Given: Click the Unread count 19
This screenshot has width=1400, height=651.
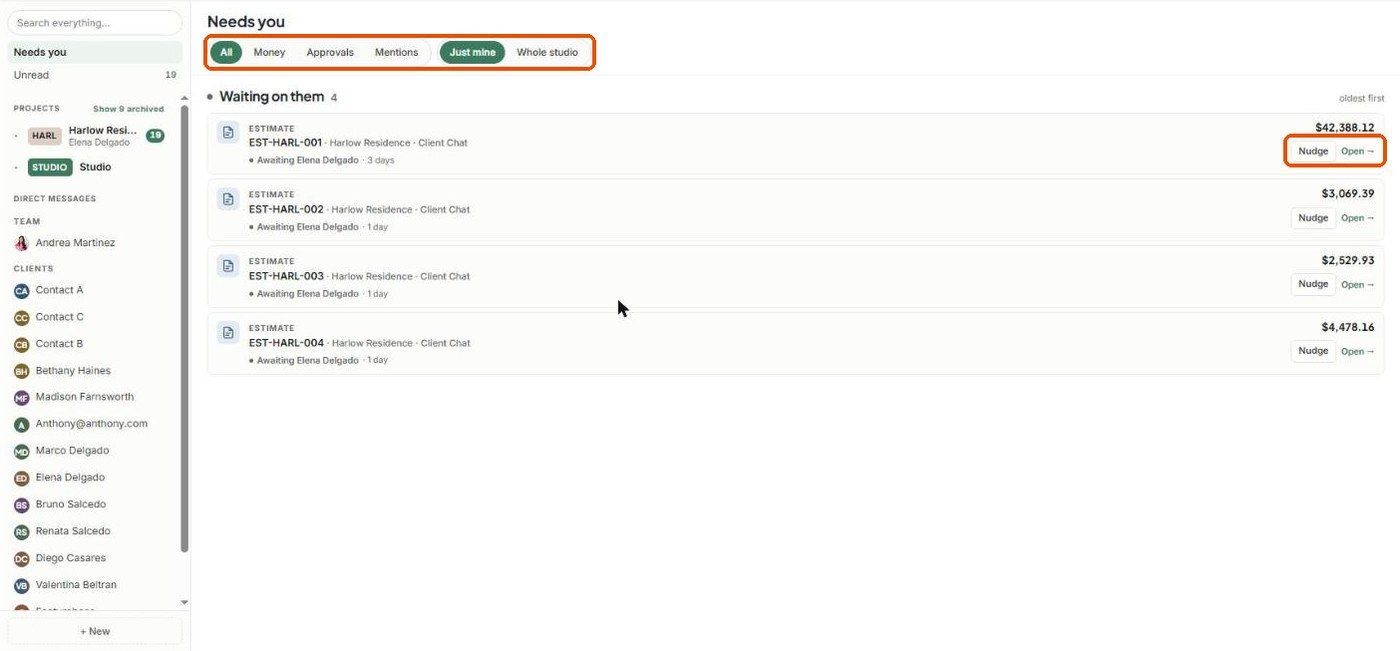Looking at the screenshot, I should coord(170,75).
